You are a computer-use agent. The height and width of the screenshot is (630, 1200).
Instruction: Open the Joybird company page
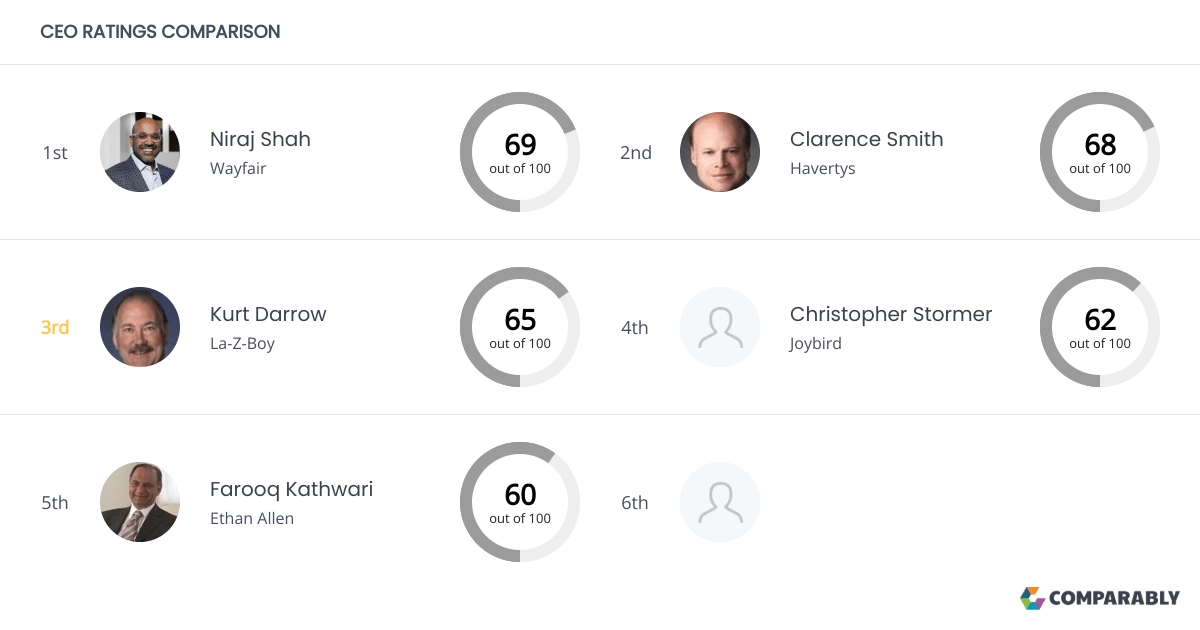pos(815,343)
